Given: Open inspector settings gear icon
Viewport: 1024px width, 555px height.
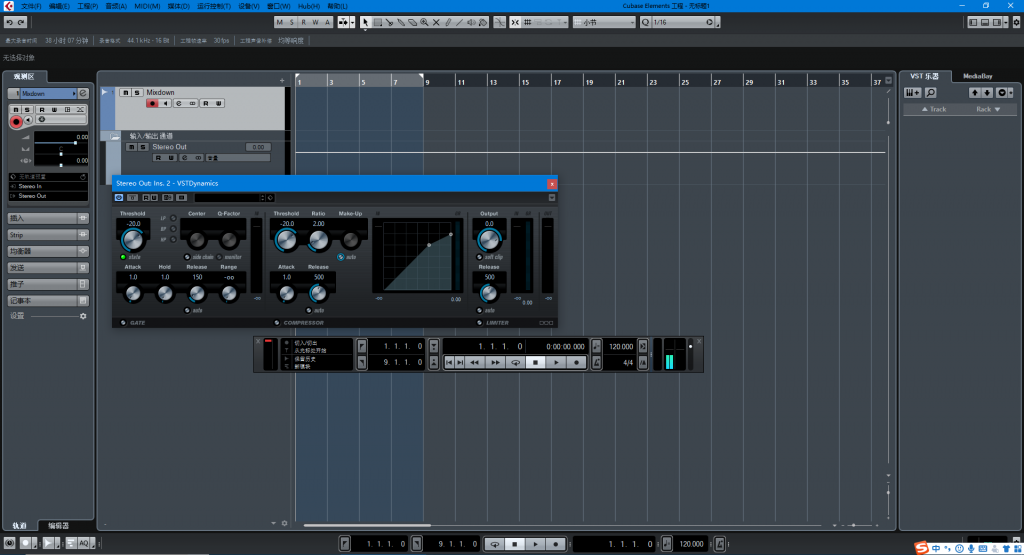Looking at the screenshot, I should (83, 316).
